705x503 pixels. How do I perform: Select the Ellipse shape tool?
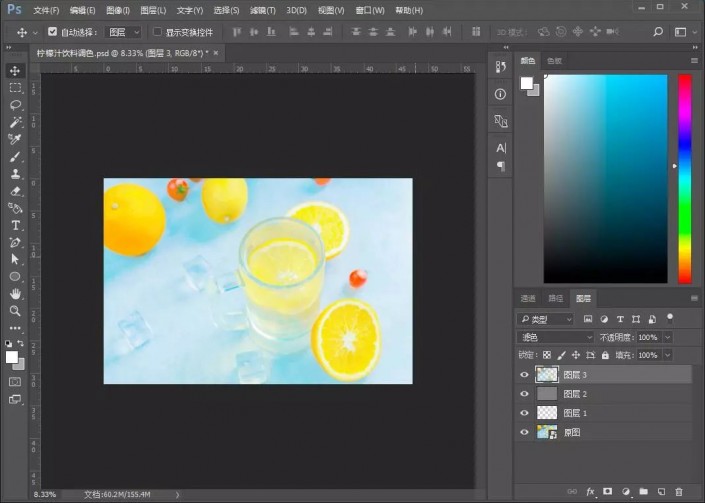15,276
